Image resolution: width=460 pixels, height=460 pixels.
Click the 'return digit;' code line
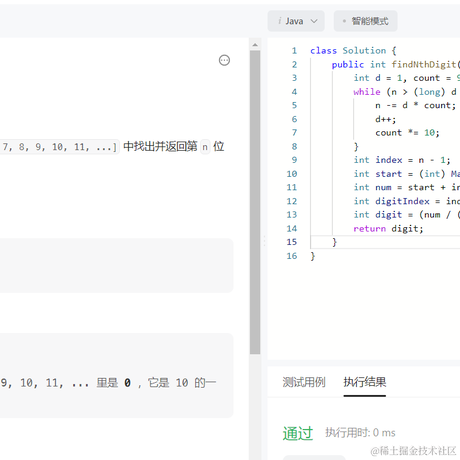coord(388,229)
